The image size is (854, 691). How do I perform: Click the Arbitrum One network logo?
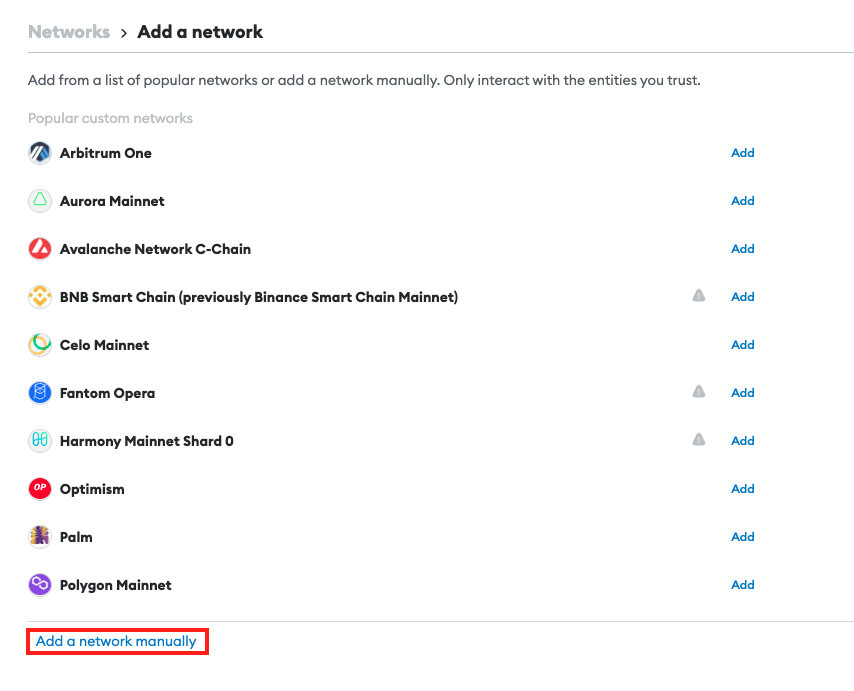click(39, 153)
